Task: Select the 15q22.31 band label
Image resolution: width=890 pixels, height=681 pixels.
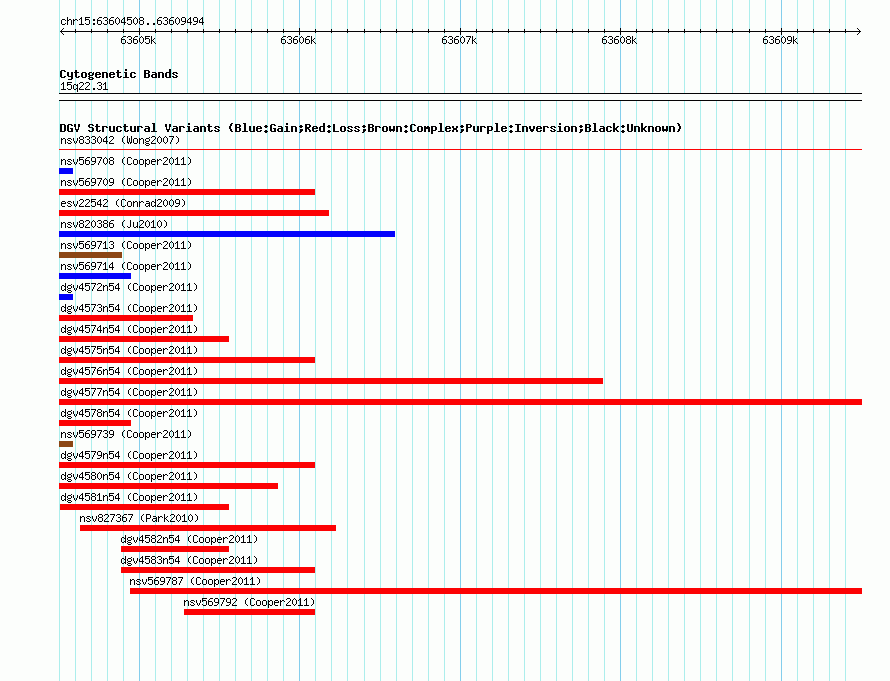Action: (84, 86)
